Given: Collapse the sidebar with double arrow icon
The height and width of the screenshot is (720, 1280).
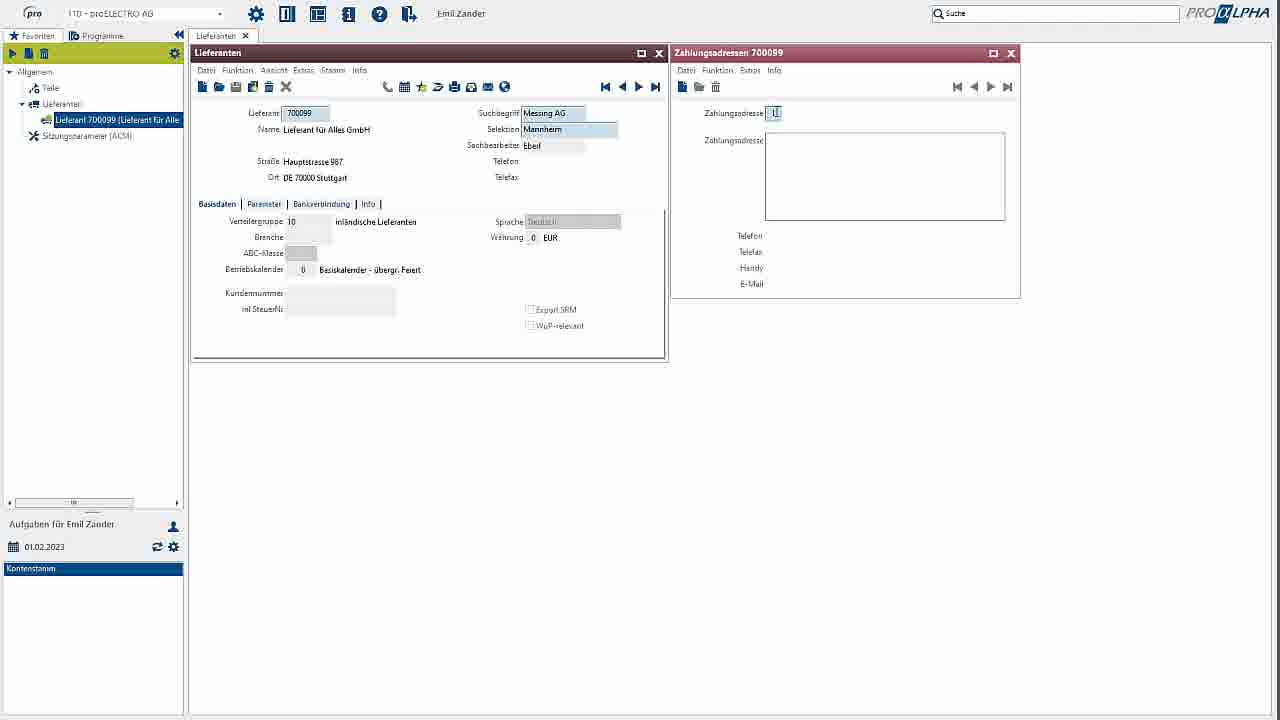Looking at the screenshot, I should 179,35.
